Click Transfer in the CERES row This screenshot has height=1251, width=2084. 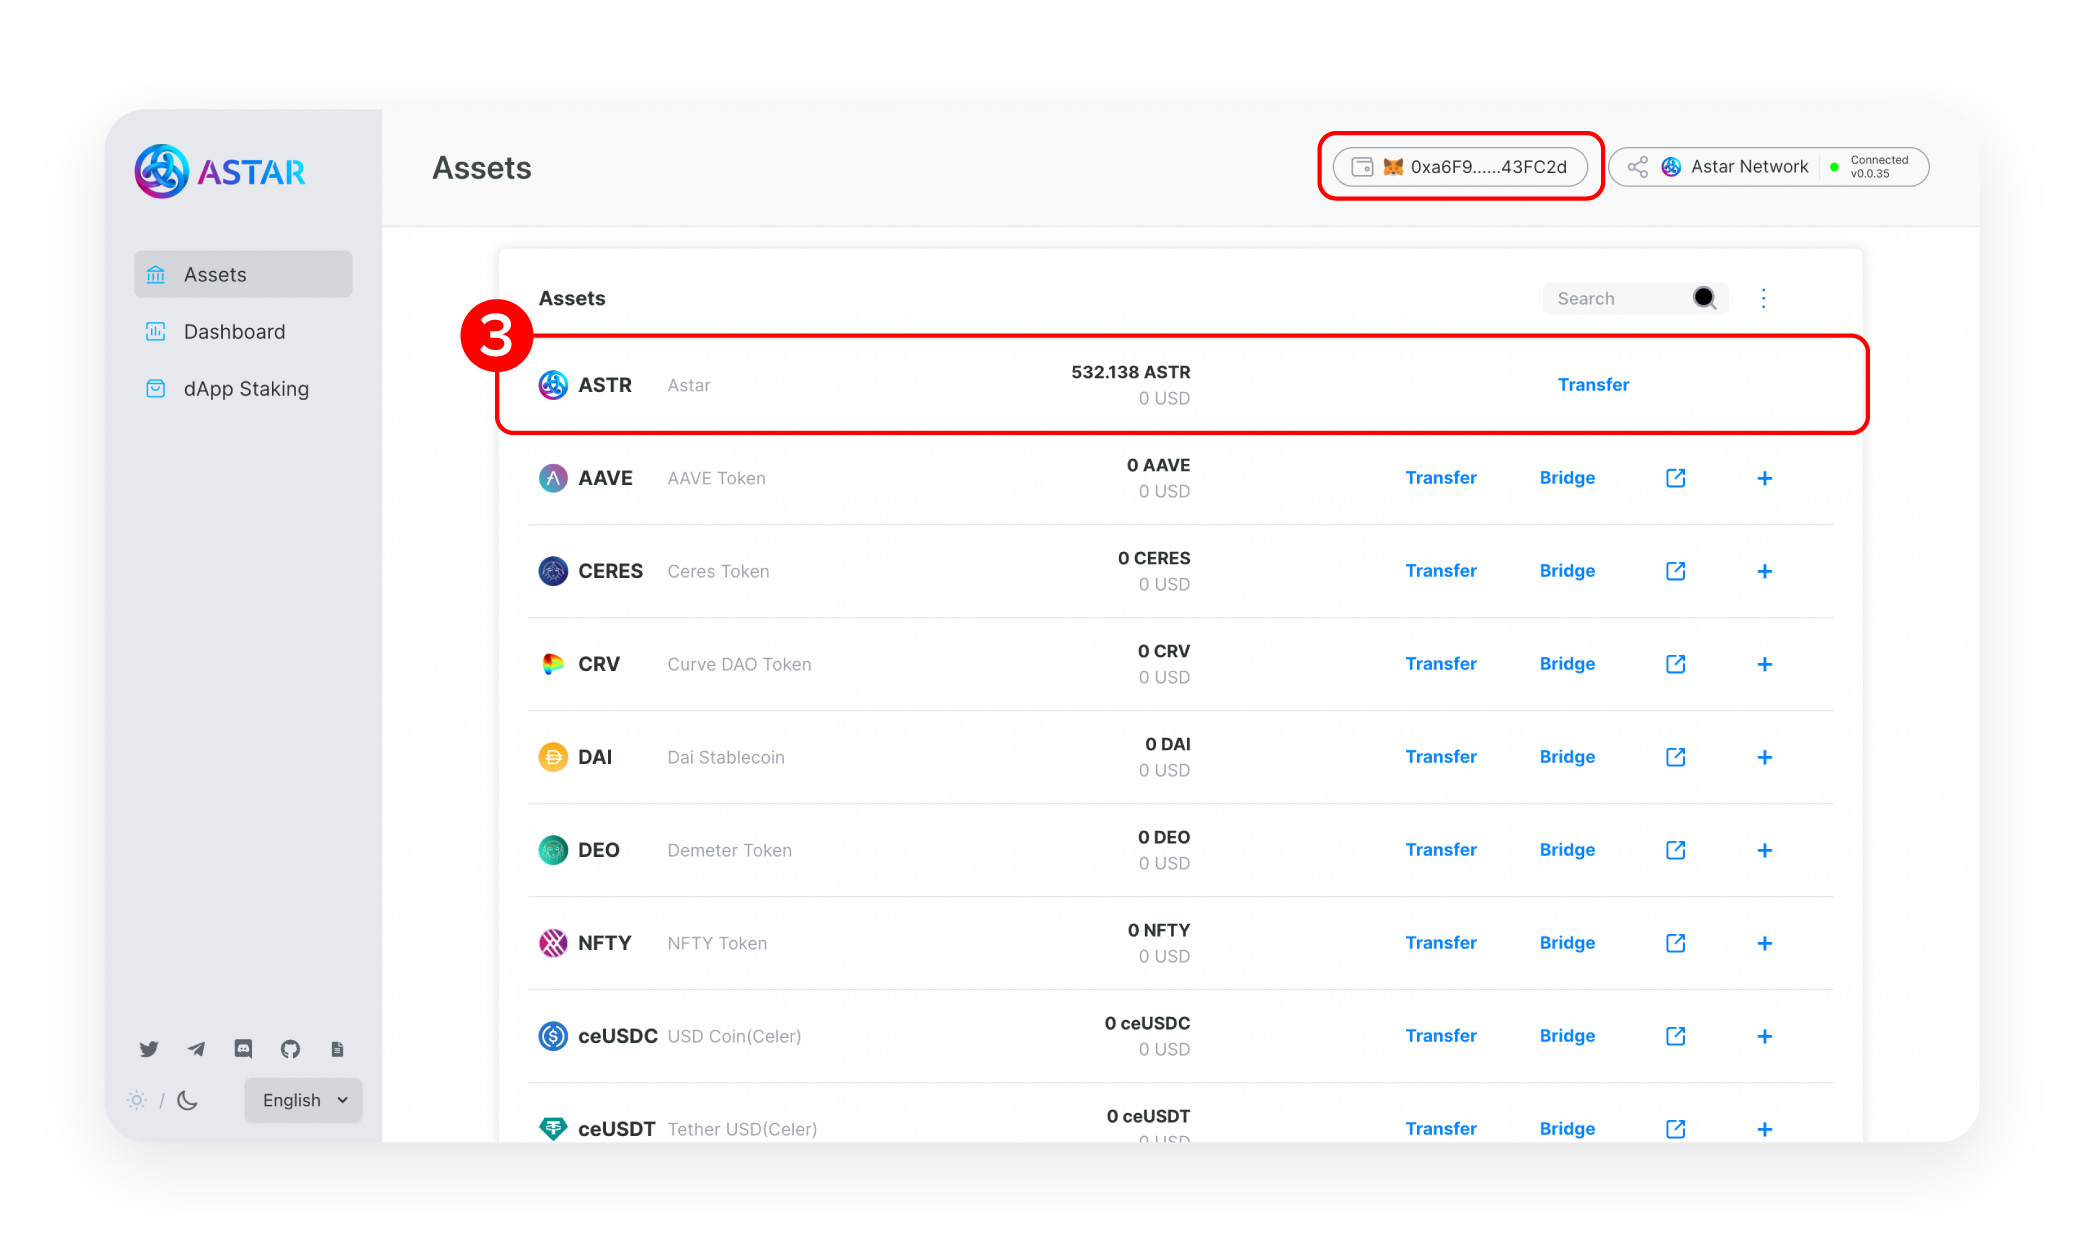pos(1441,571)
